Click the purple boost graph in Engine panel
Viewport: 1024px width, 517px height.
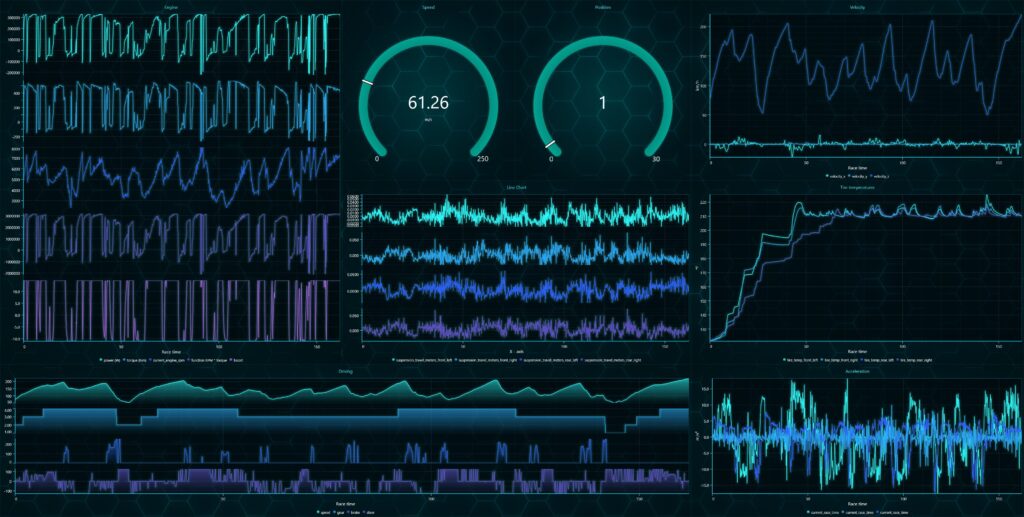(182, 311)
